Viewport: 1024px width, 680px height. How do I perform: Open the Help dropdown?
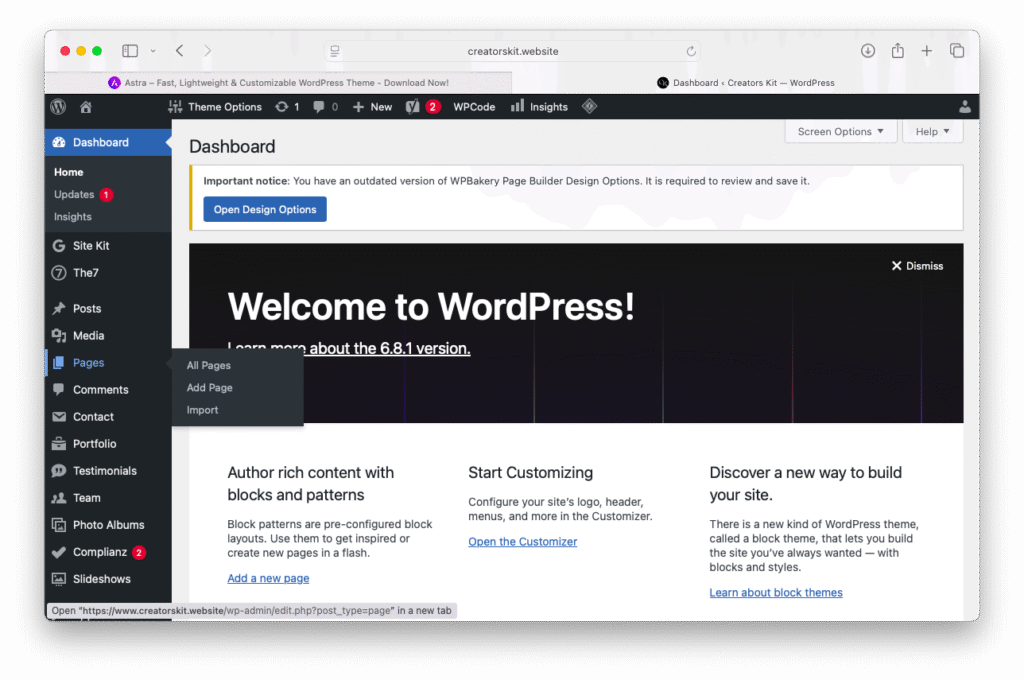pos(932,131)
